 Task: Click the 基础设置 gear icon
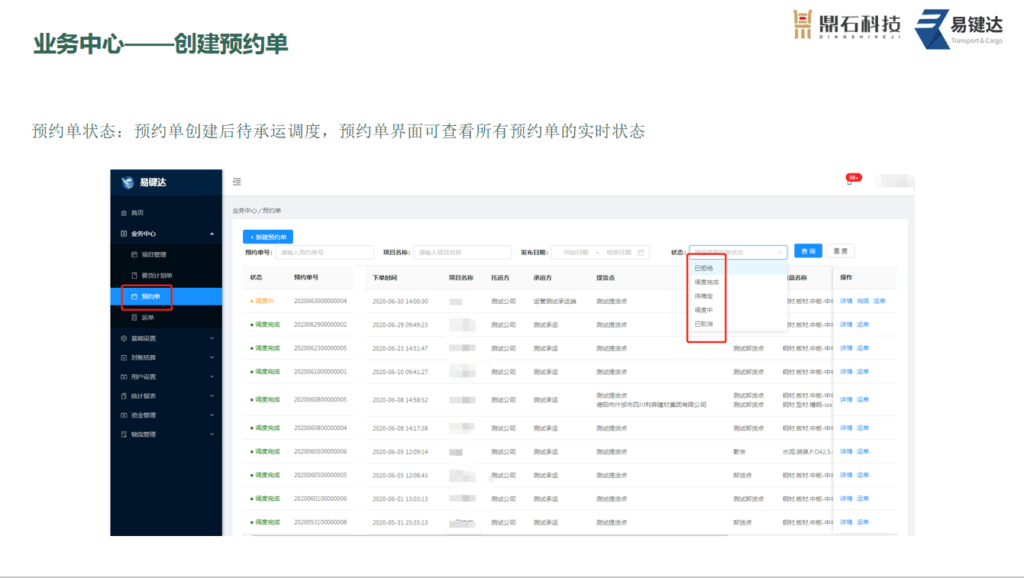(124, 338)
